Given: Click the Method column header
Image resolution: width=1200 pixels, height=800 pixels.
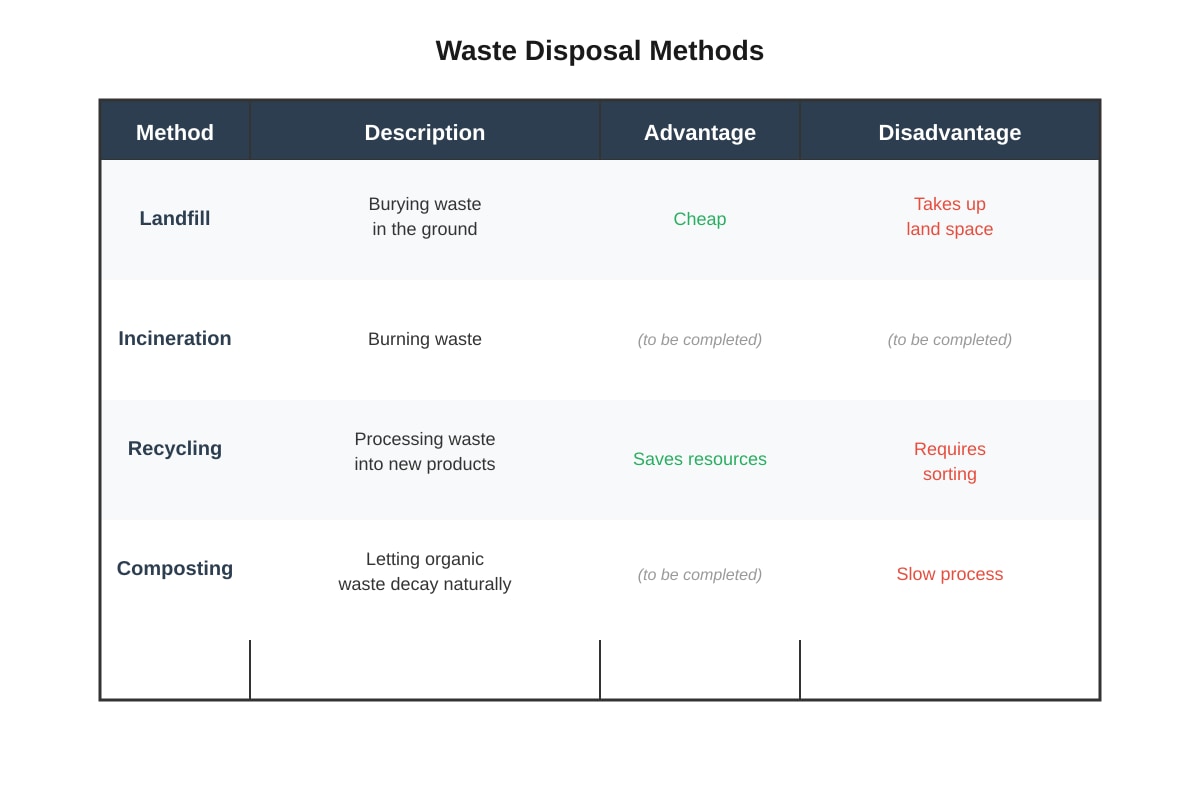Looking at the screenshot, I should tap(175, 132).
